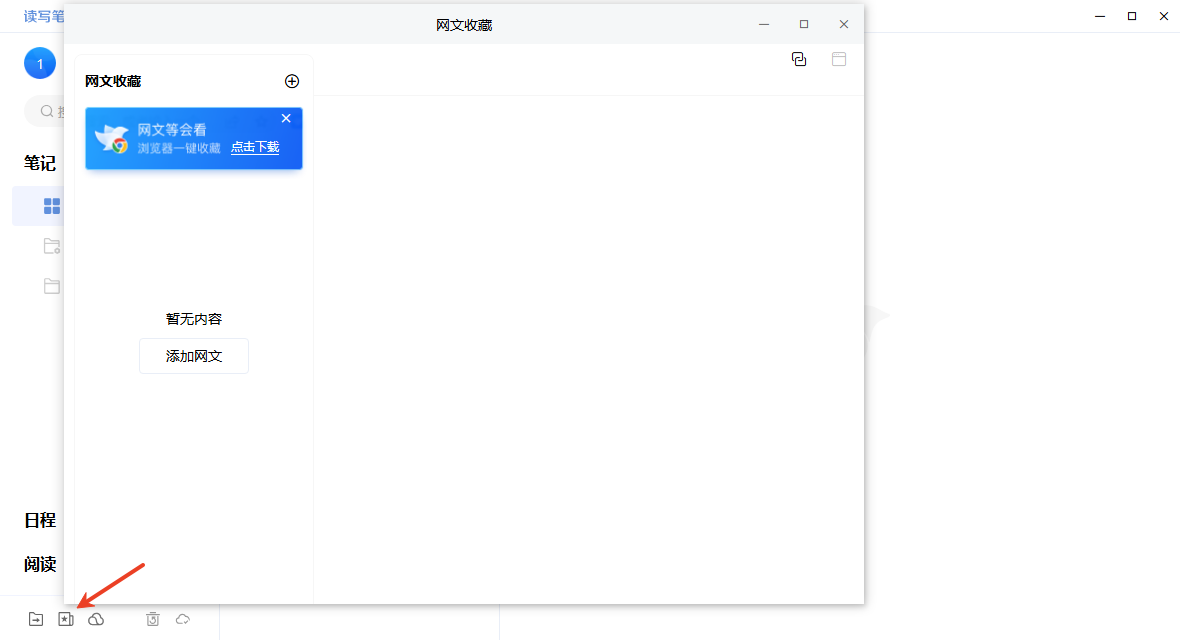Close the 网文收藏 window
This screenshot has height=640, width=1180.
[844, 24]
